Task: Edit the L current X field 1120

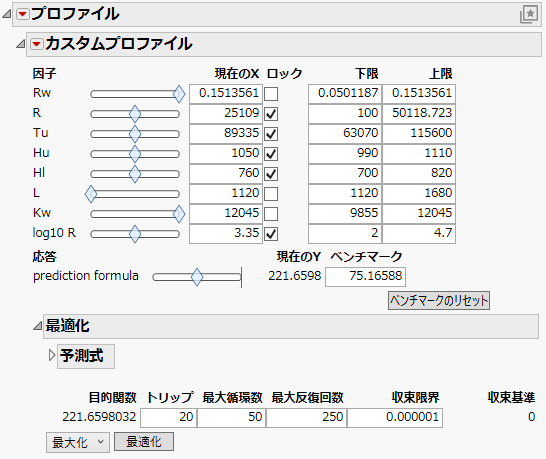Action: (226, 194)
